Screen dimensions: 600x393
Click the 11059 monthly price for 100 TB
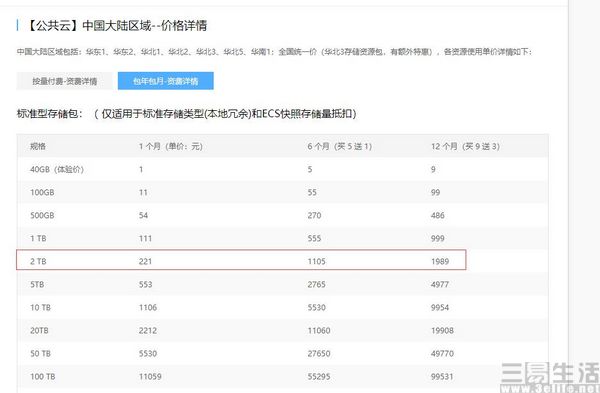150,377
